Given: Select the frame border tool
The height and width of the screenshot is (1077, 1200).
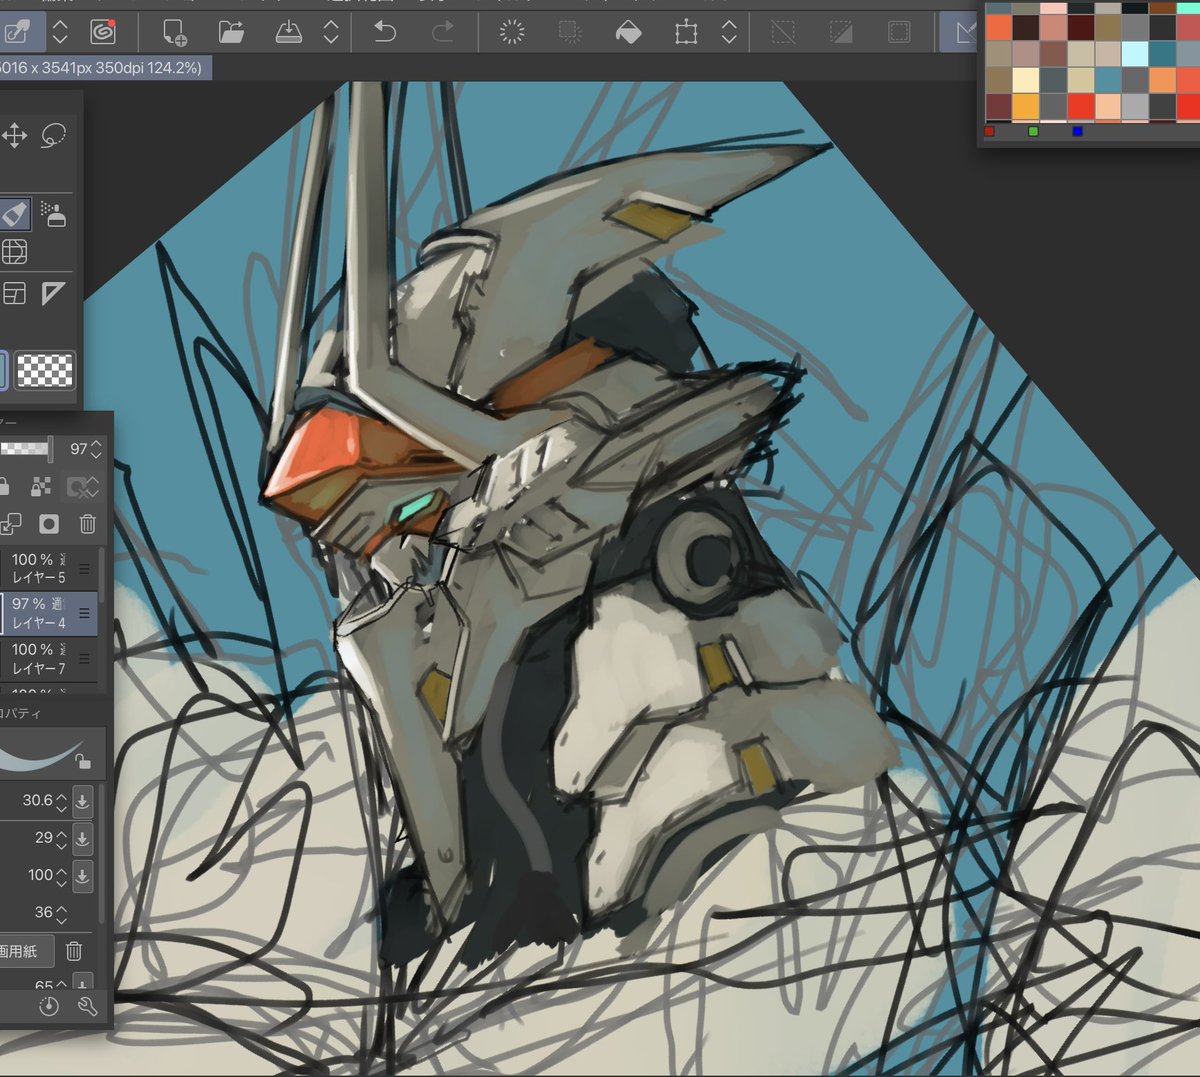Looking at the screenshot, I should pyautogui.click(x=14, y=293).
